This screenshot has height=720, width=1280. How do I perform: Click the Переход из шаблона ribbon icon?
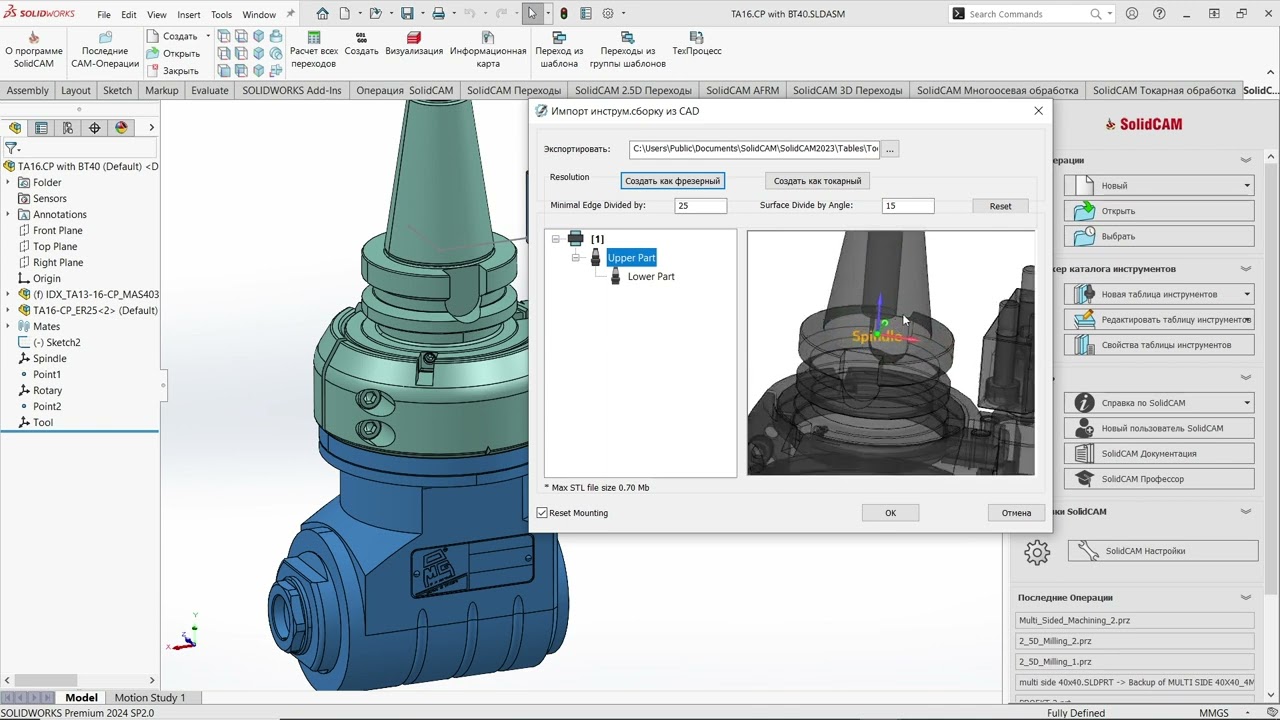(559, 50)
